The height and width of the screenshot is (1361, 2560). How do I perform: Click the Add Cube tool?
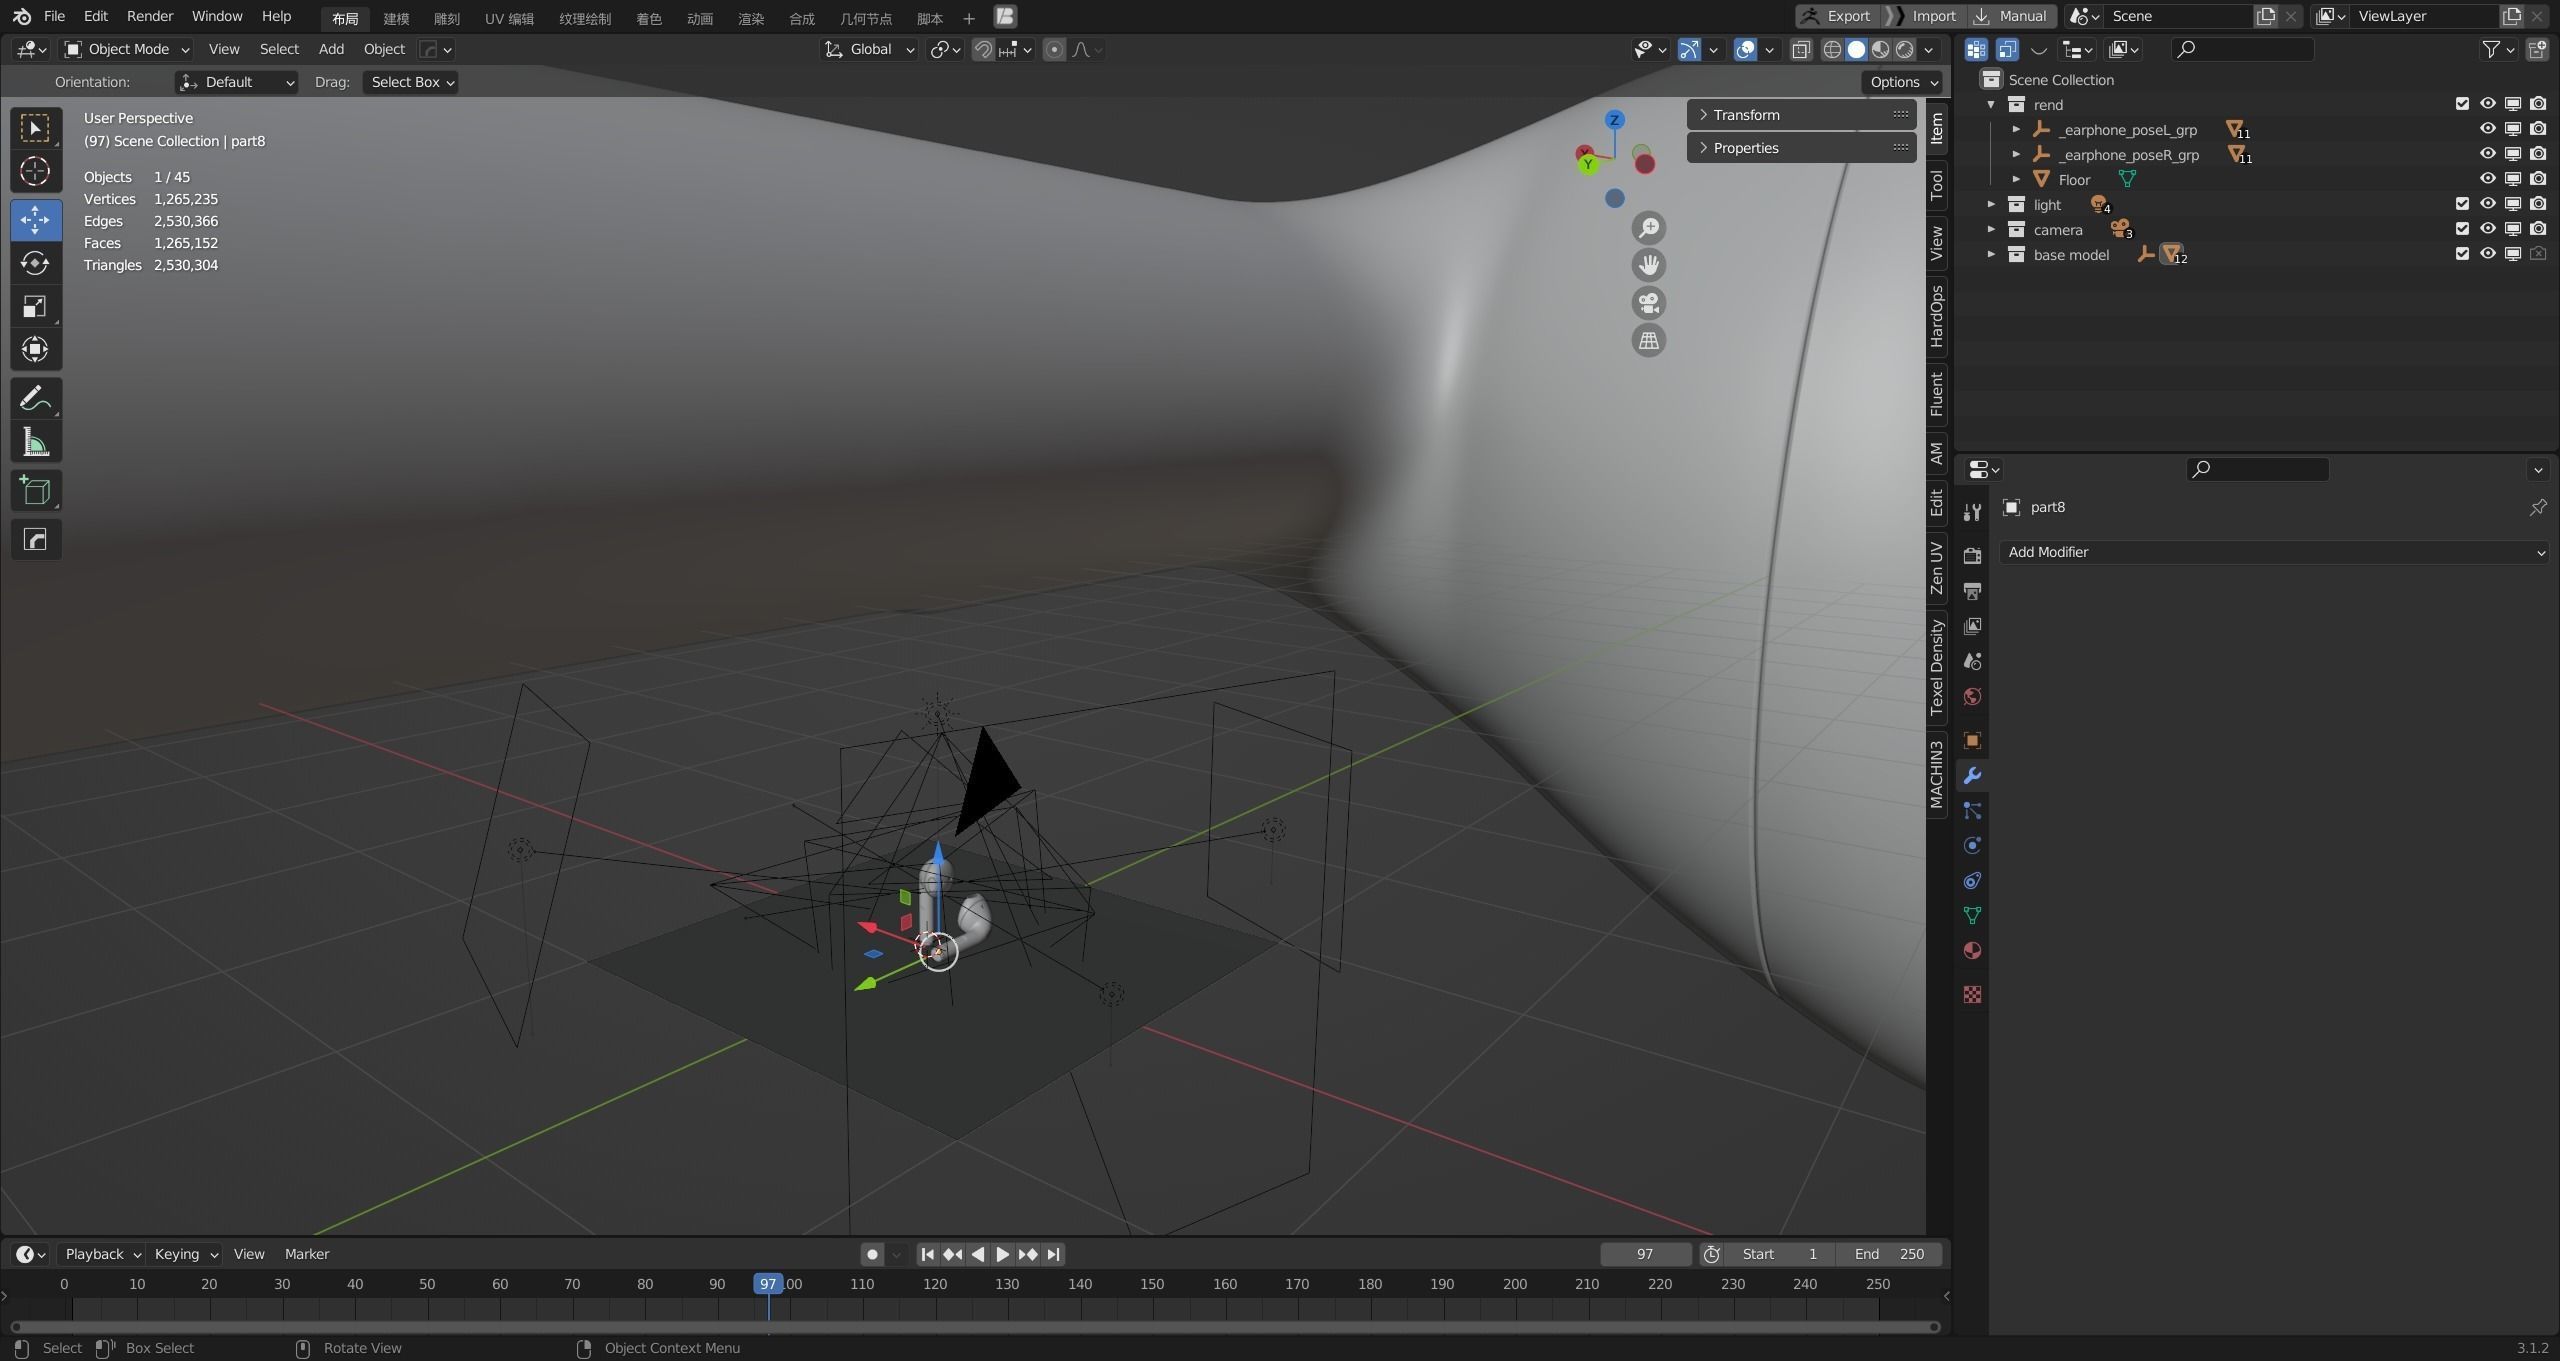(35, 490)
